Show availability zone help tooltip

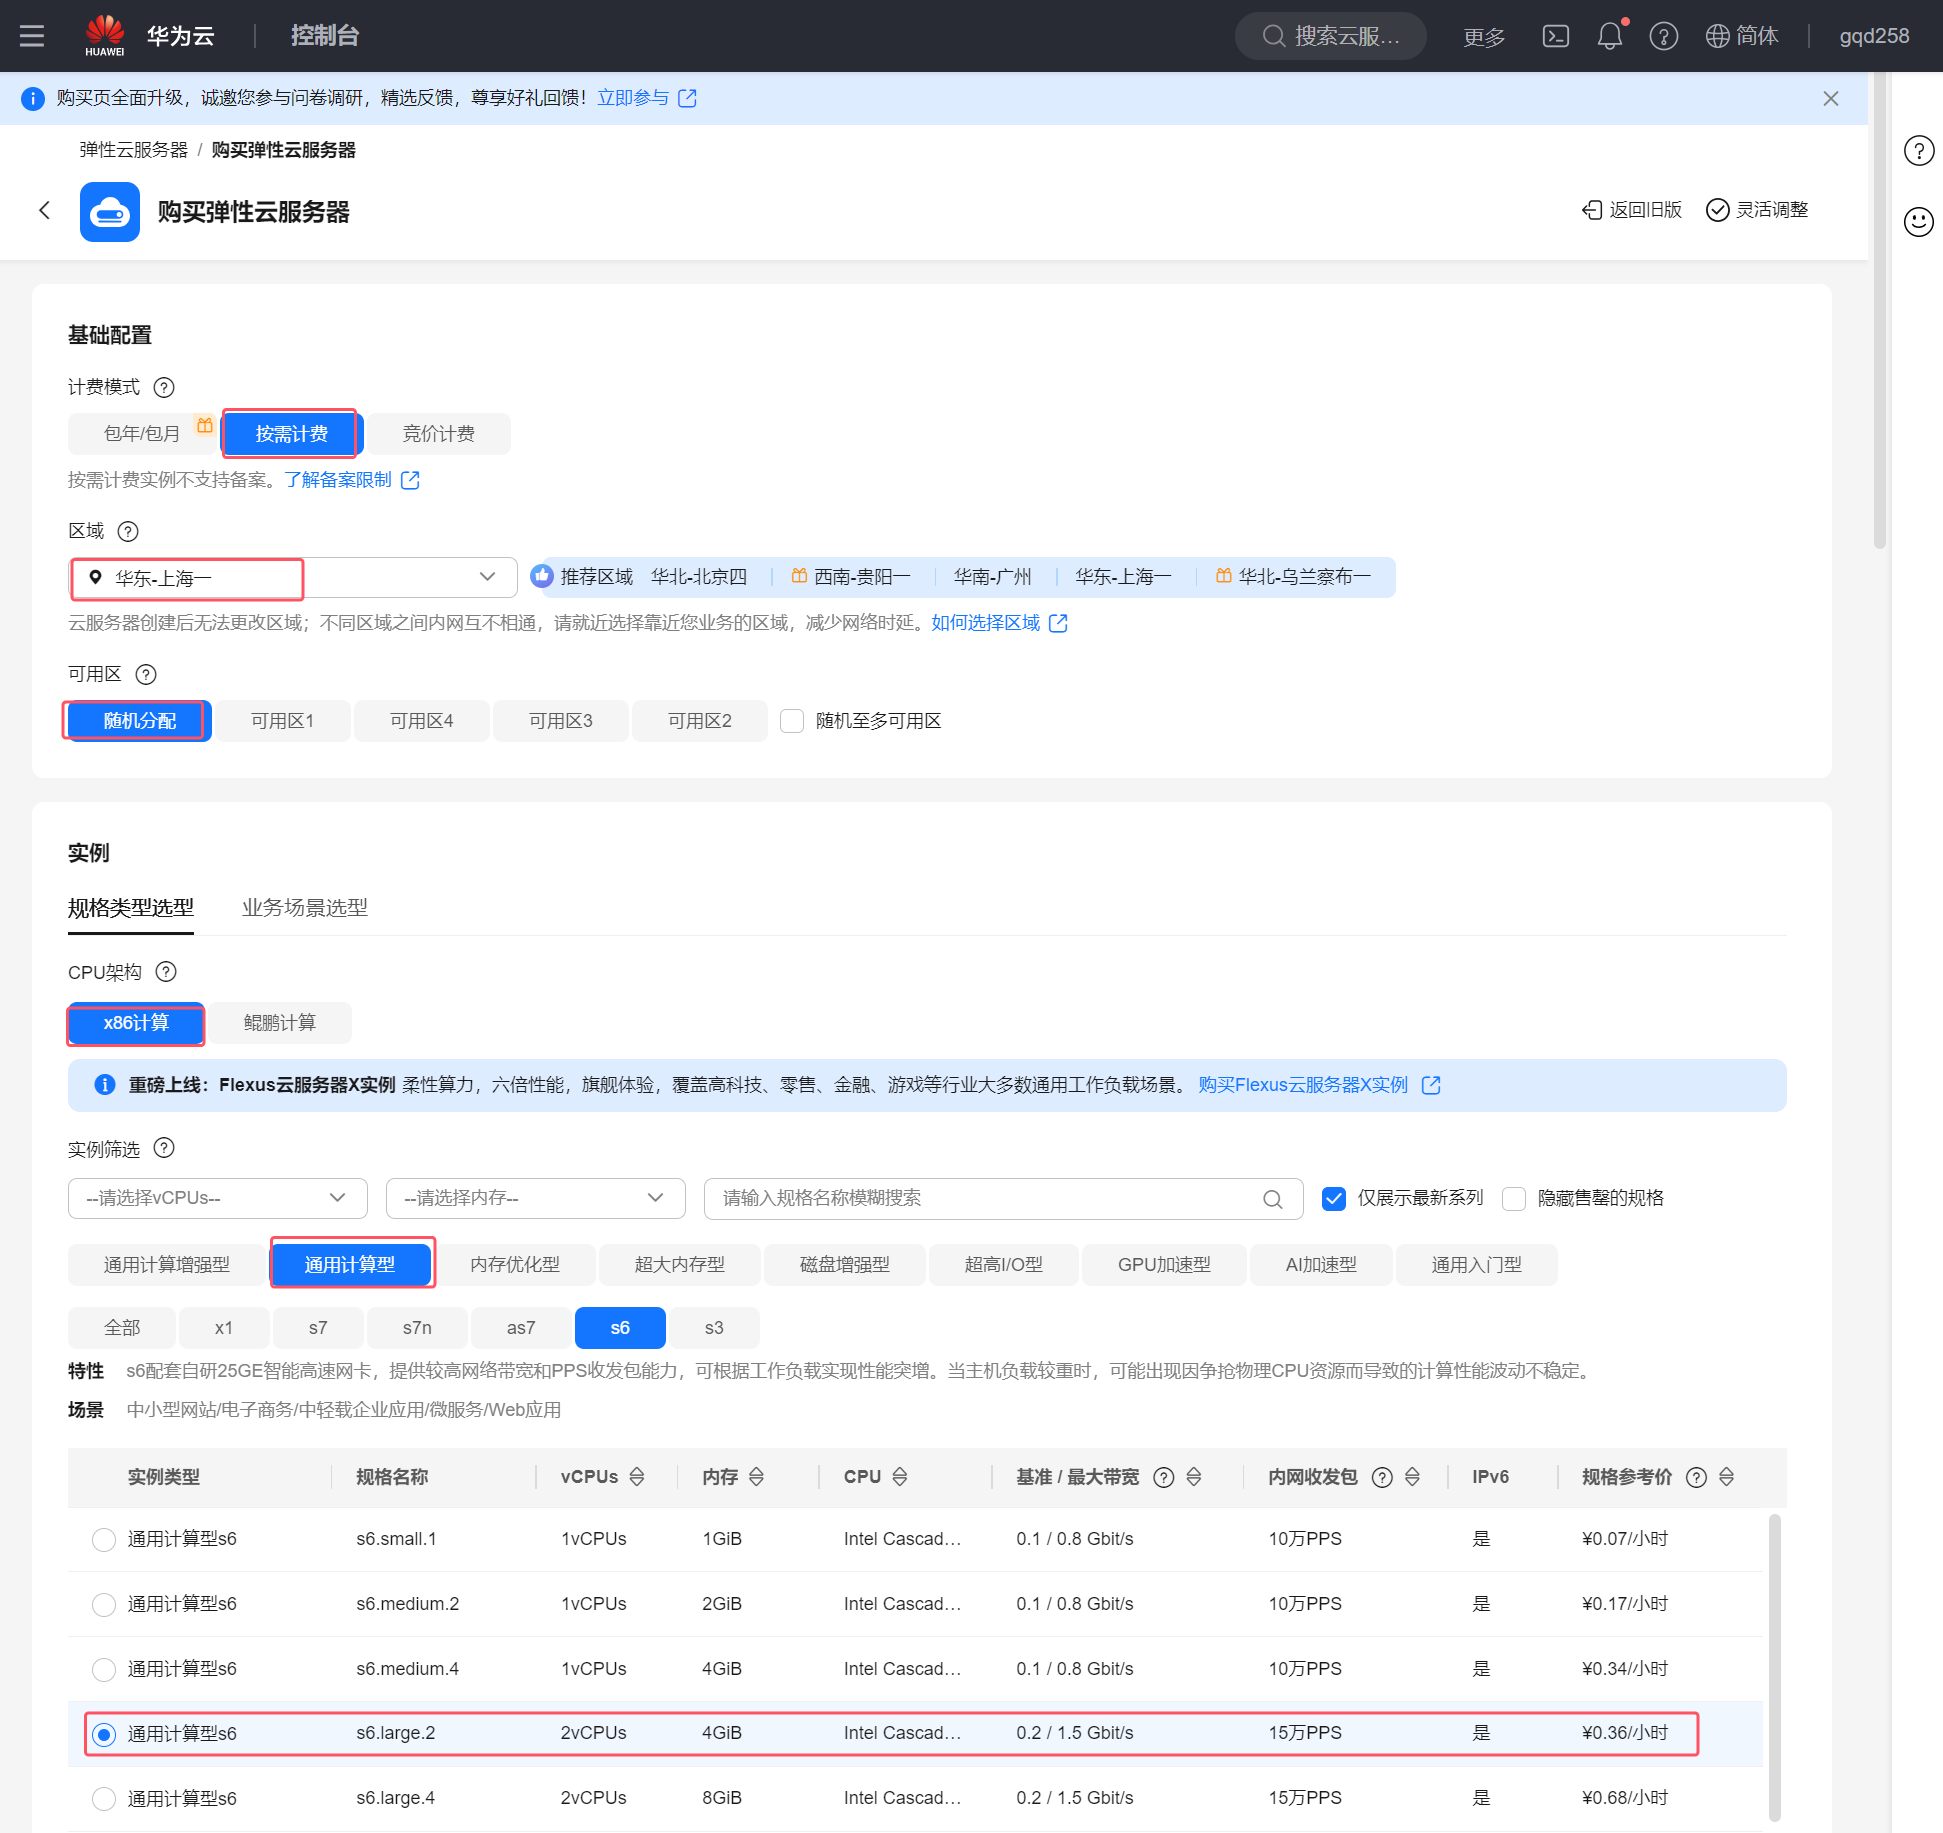click(x=146, y=674)
